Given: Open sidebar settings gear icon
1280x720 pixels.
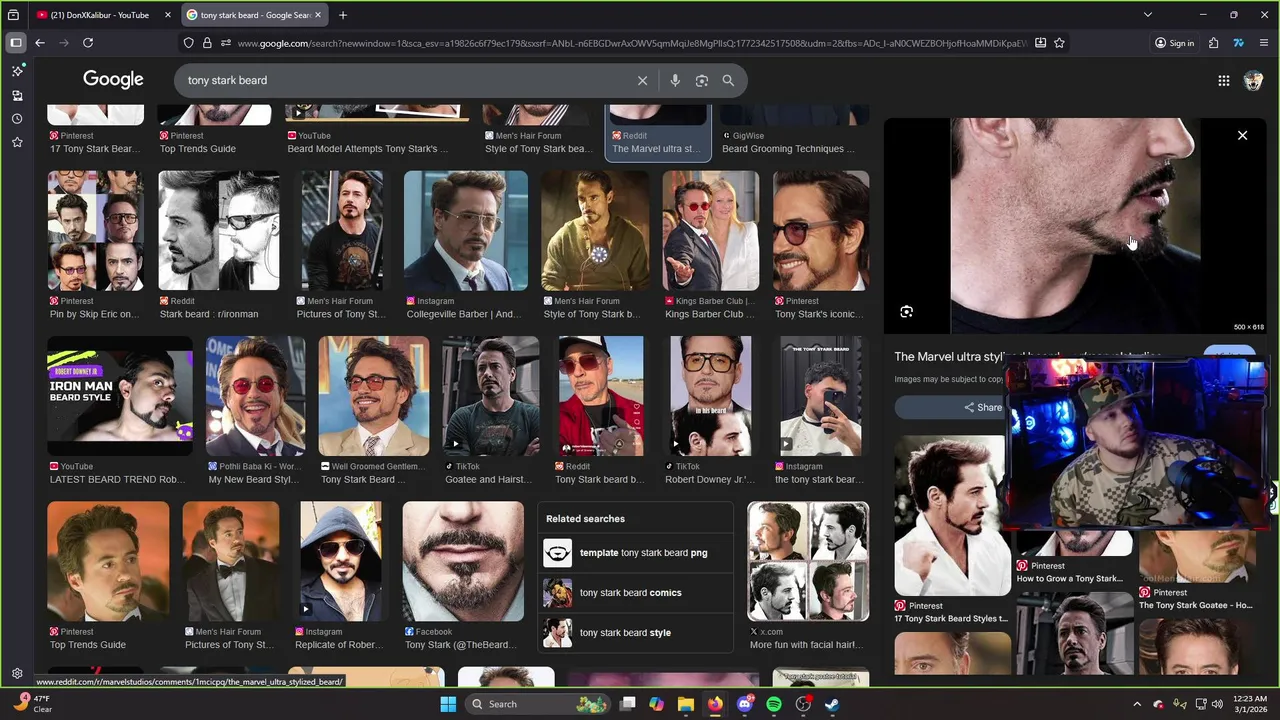Looking at the screenshot, I should 17,674.
